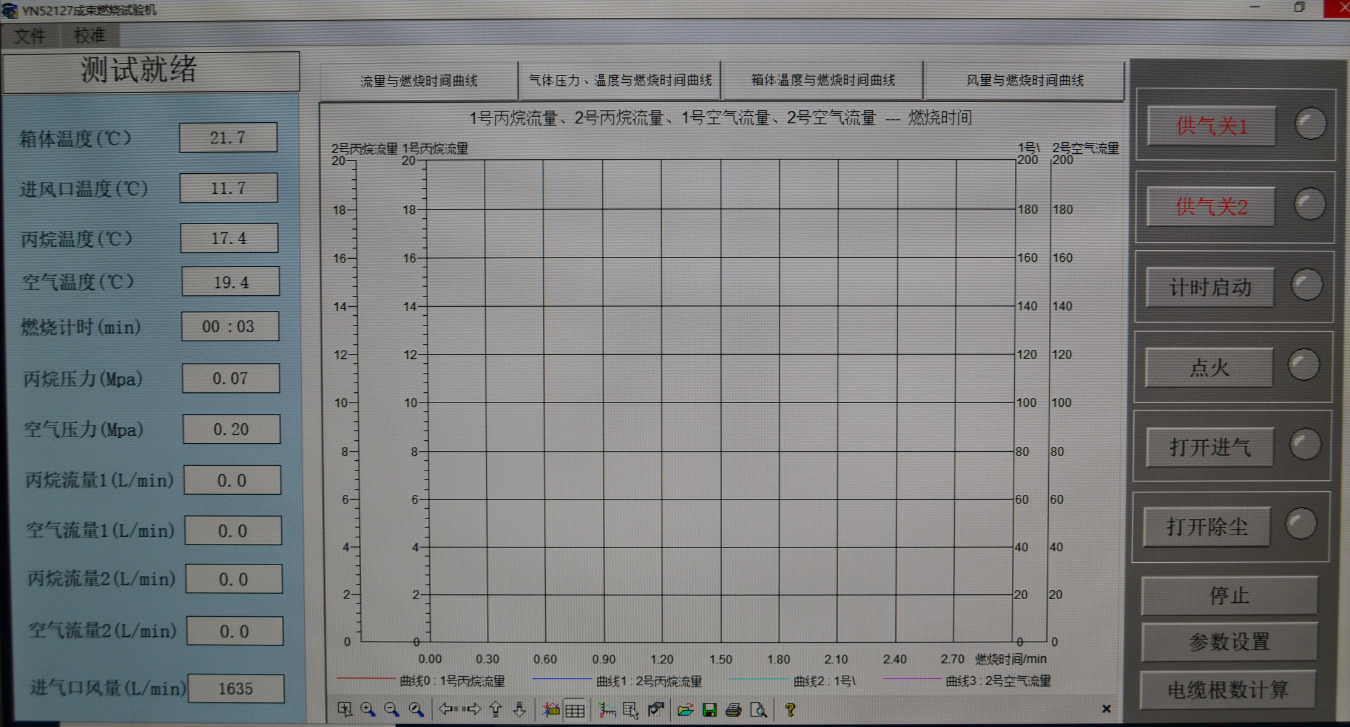Pan chart up with up arrow icon

[x=495, y=709]
